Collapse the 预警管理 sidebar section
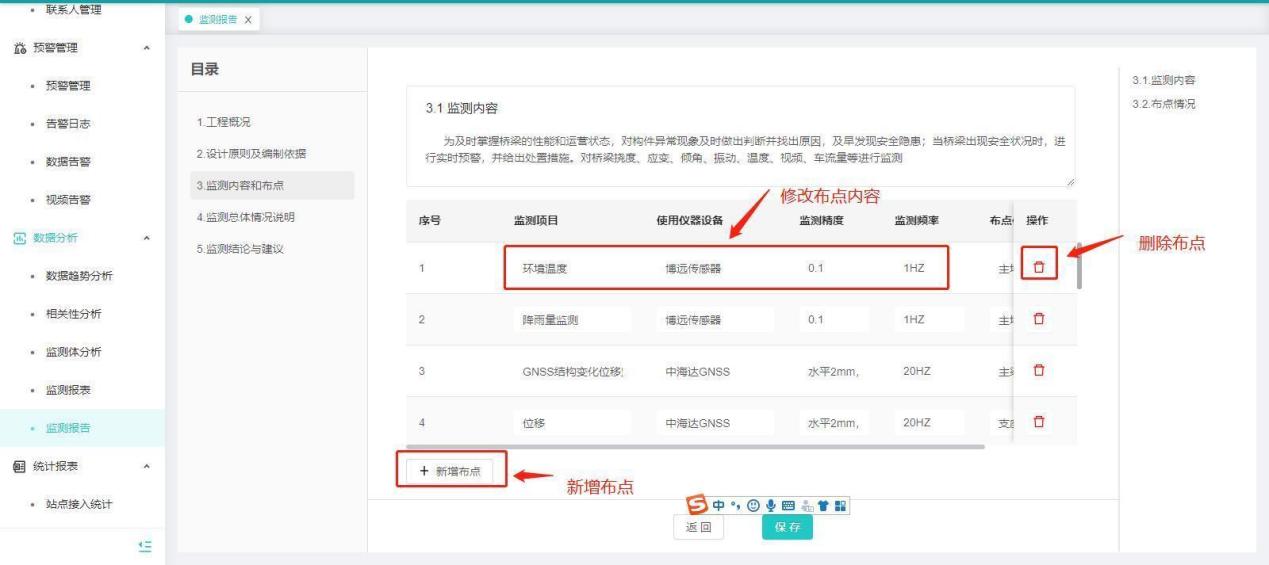Image resolution: width=1269 pixels, height=565 pixels. click(148, 48)
